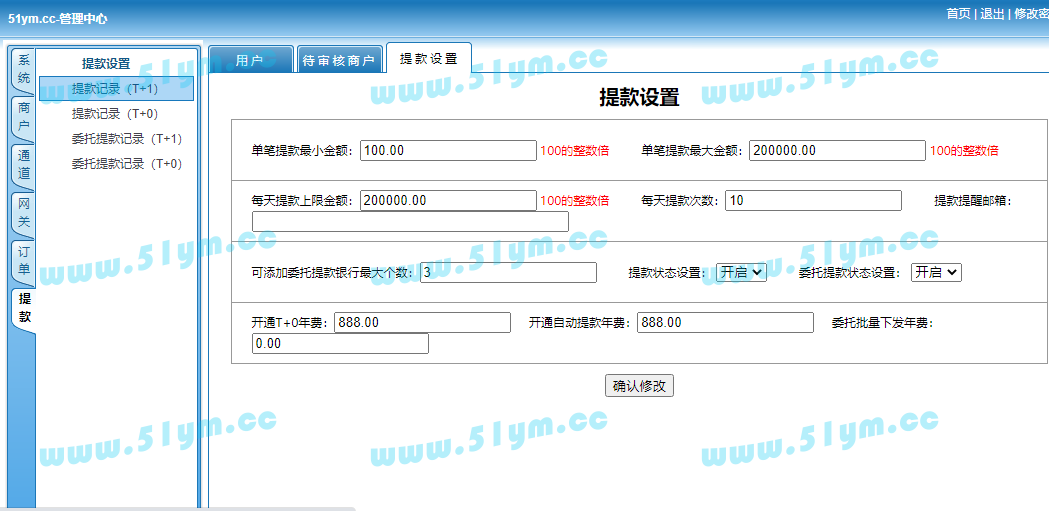Focus the empty 提款提醒邮箱 field
The width and height of the screenshot is (1049, 511).
point(410,221)
